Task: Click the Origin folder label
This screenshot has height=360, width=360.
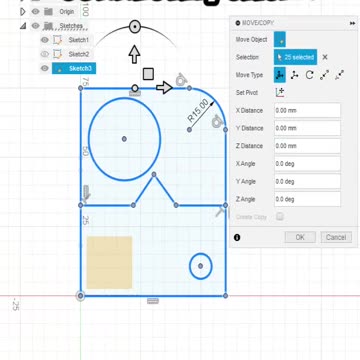Action: point(67,12)
